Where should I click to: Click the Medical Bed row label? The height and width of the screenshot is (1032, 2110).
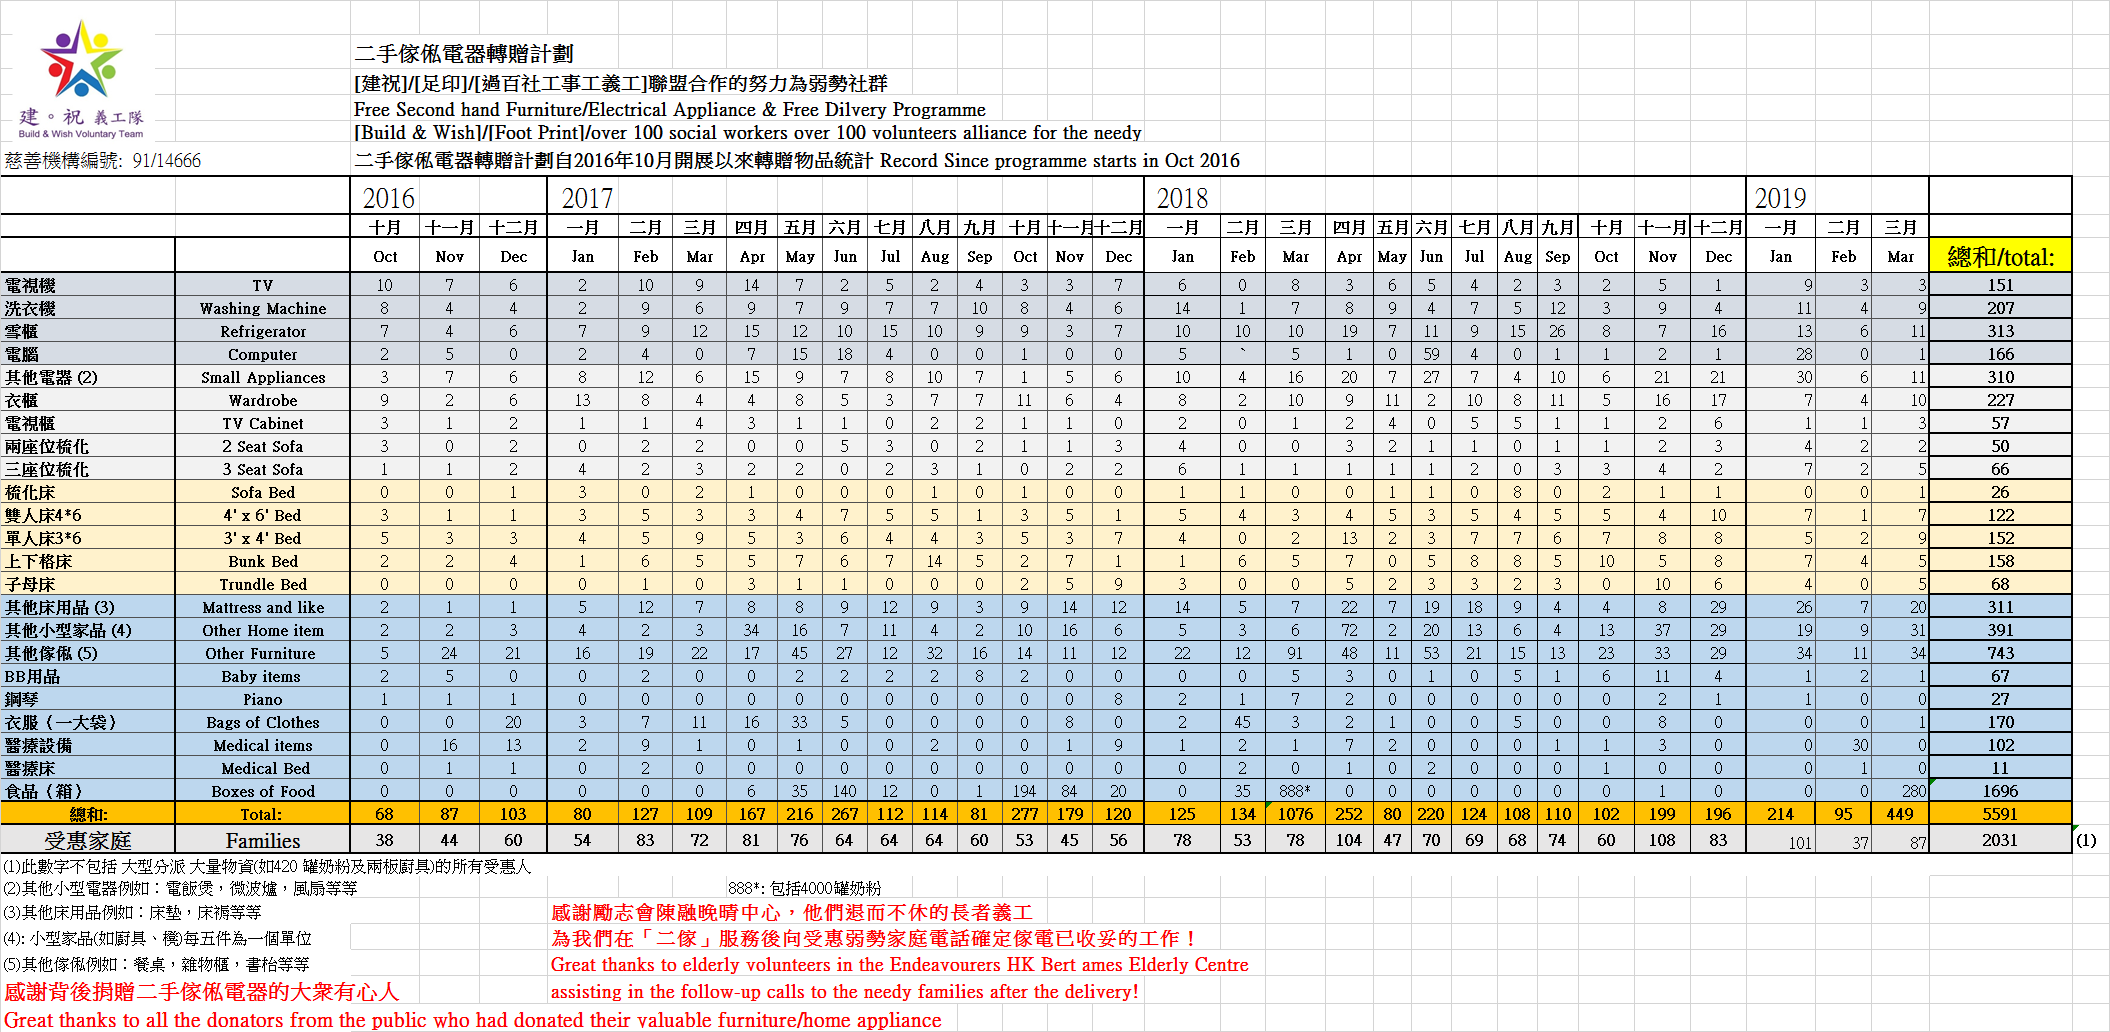[263, 768]
